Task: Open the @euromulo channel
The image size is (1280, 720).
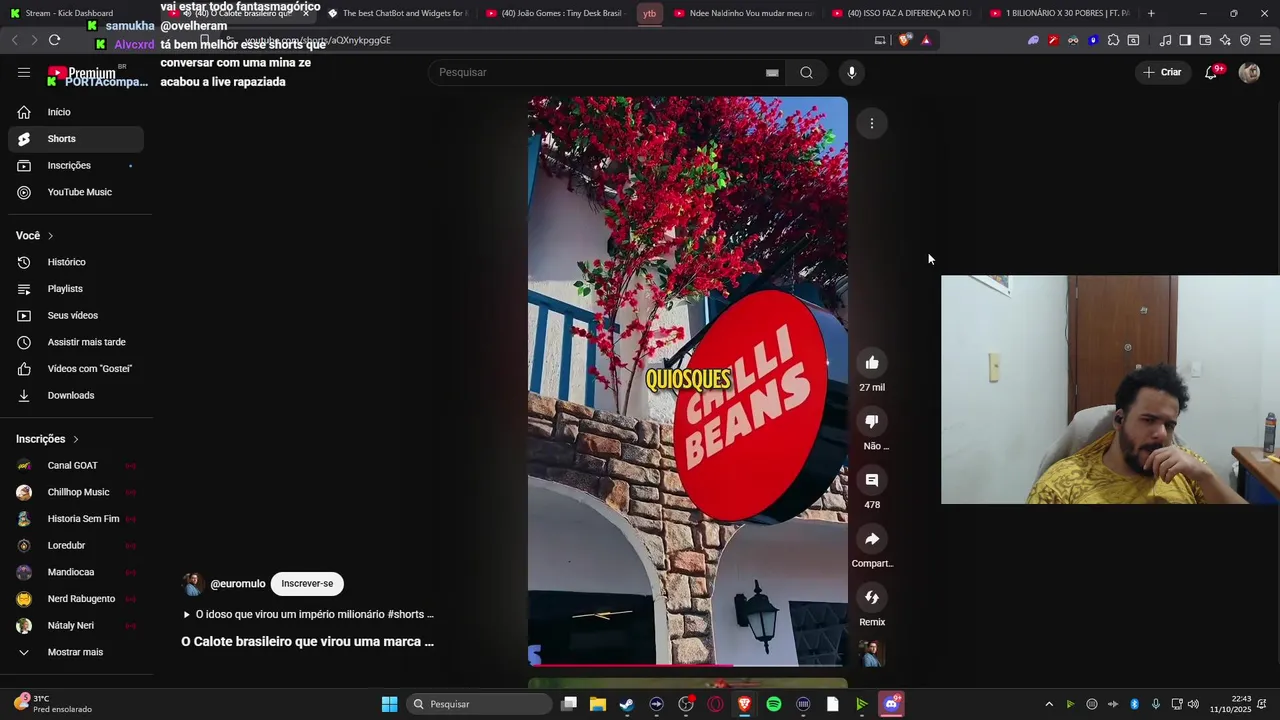Action: tap(238, 584)
